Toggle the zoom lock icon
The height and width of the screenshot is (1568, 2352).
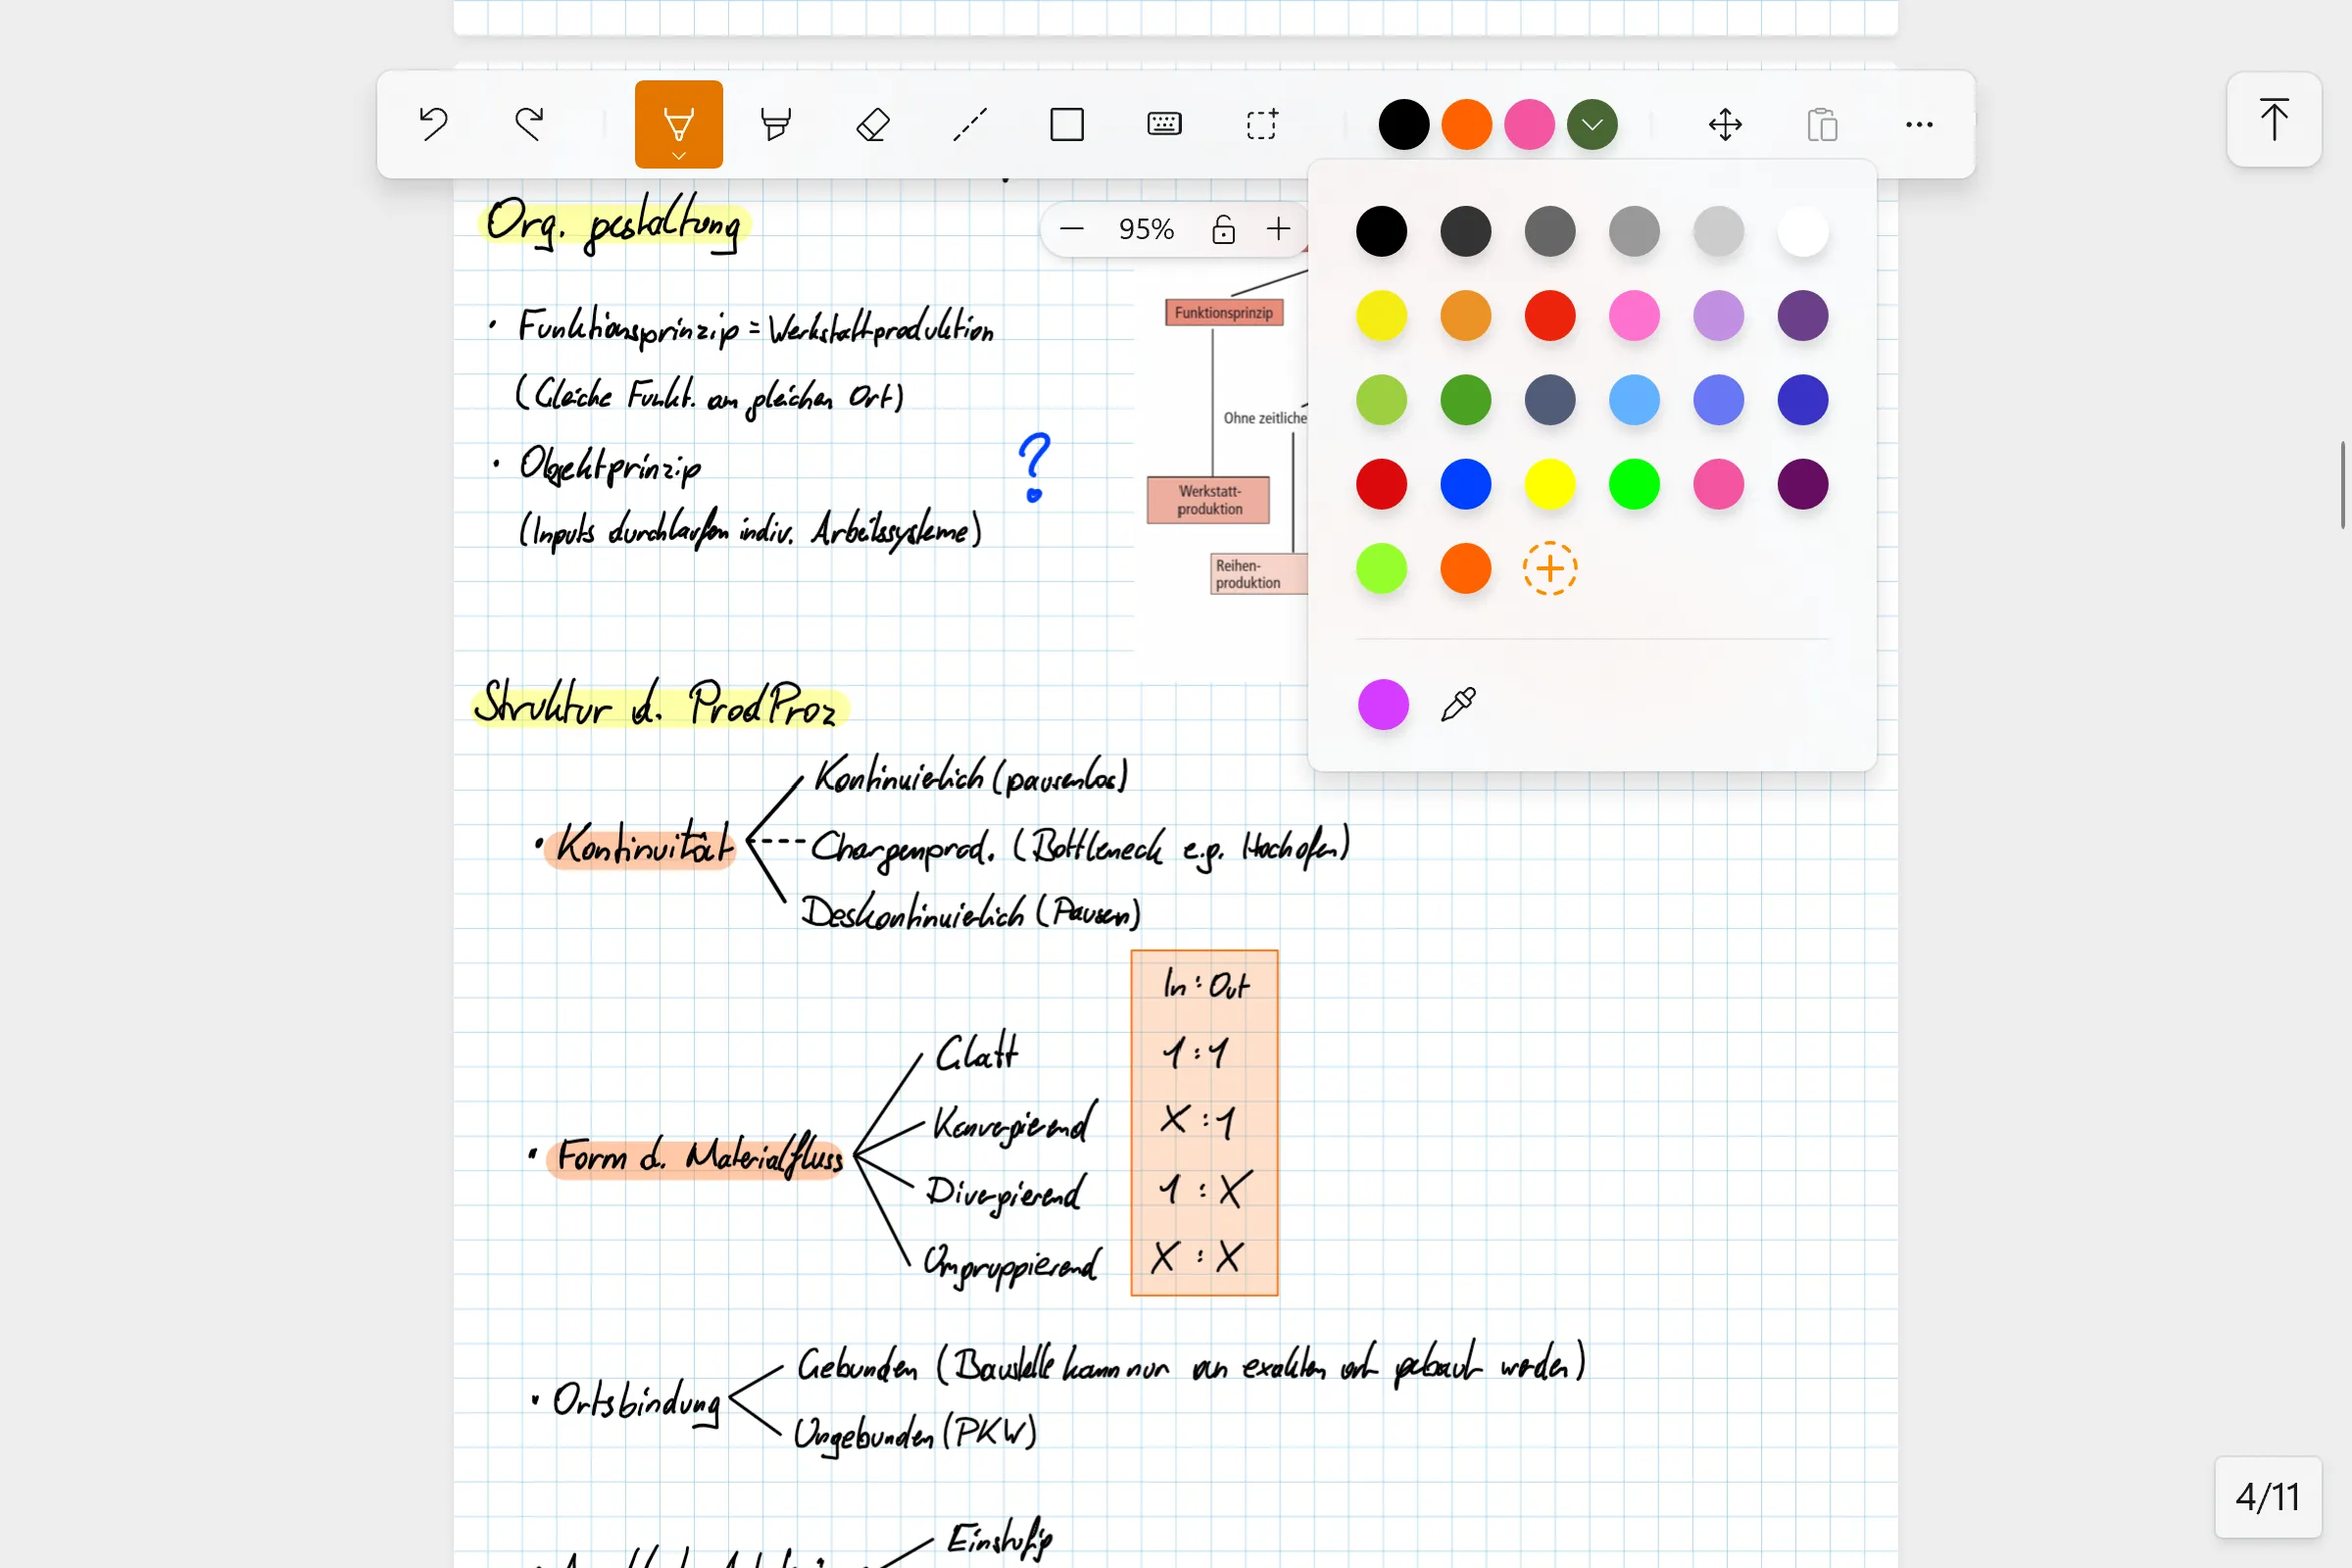(1223, 229)
